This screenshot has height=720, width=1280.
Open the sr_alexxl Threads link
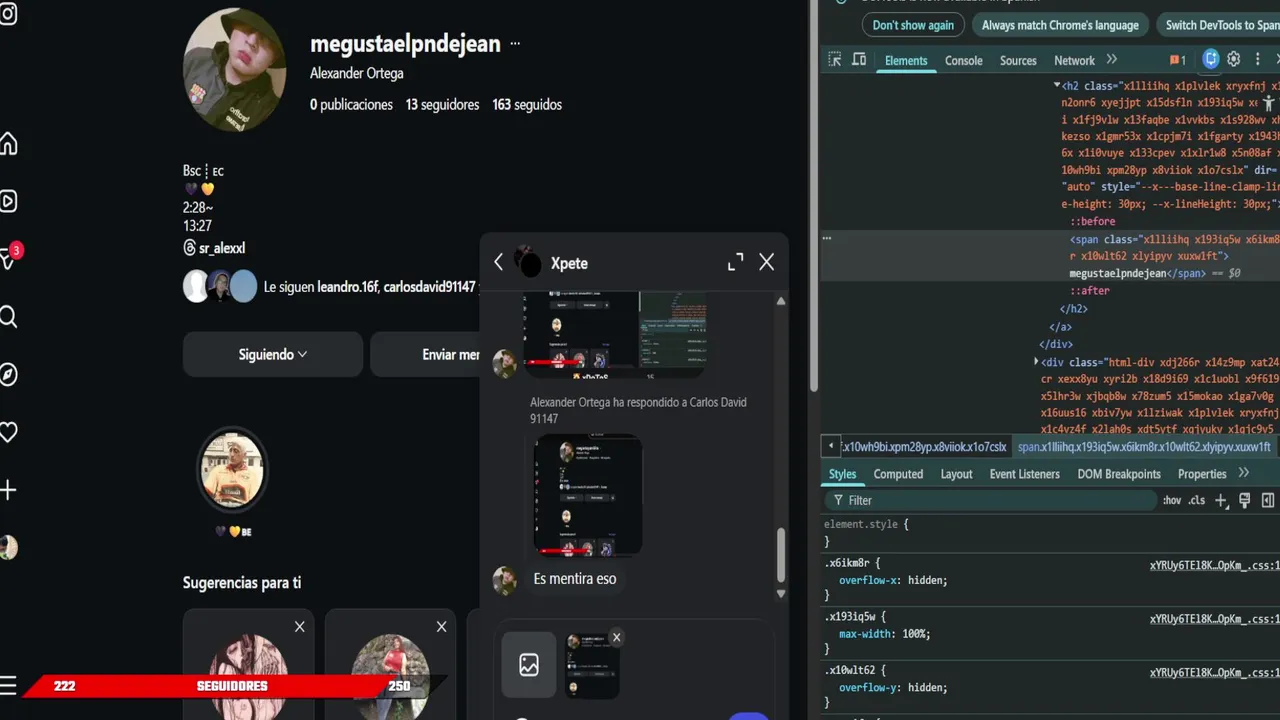click(214, 248)
